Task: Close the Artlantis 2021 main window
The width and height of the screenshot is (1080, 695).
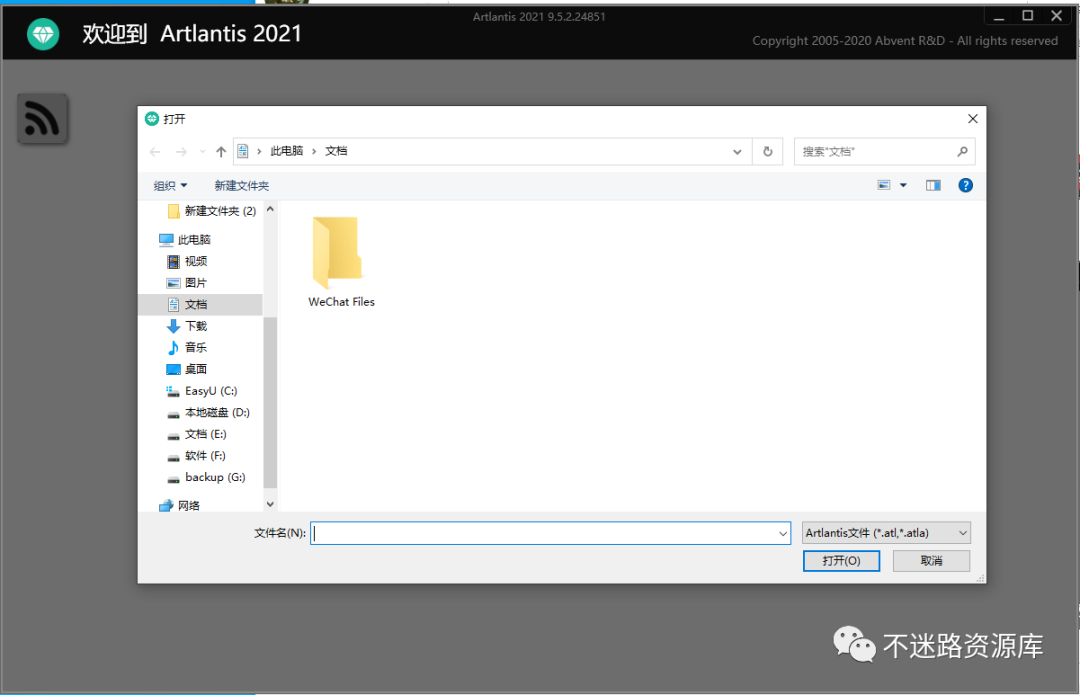Action: (x=1057, y=16)
